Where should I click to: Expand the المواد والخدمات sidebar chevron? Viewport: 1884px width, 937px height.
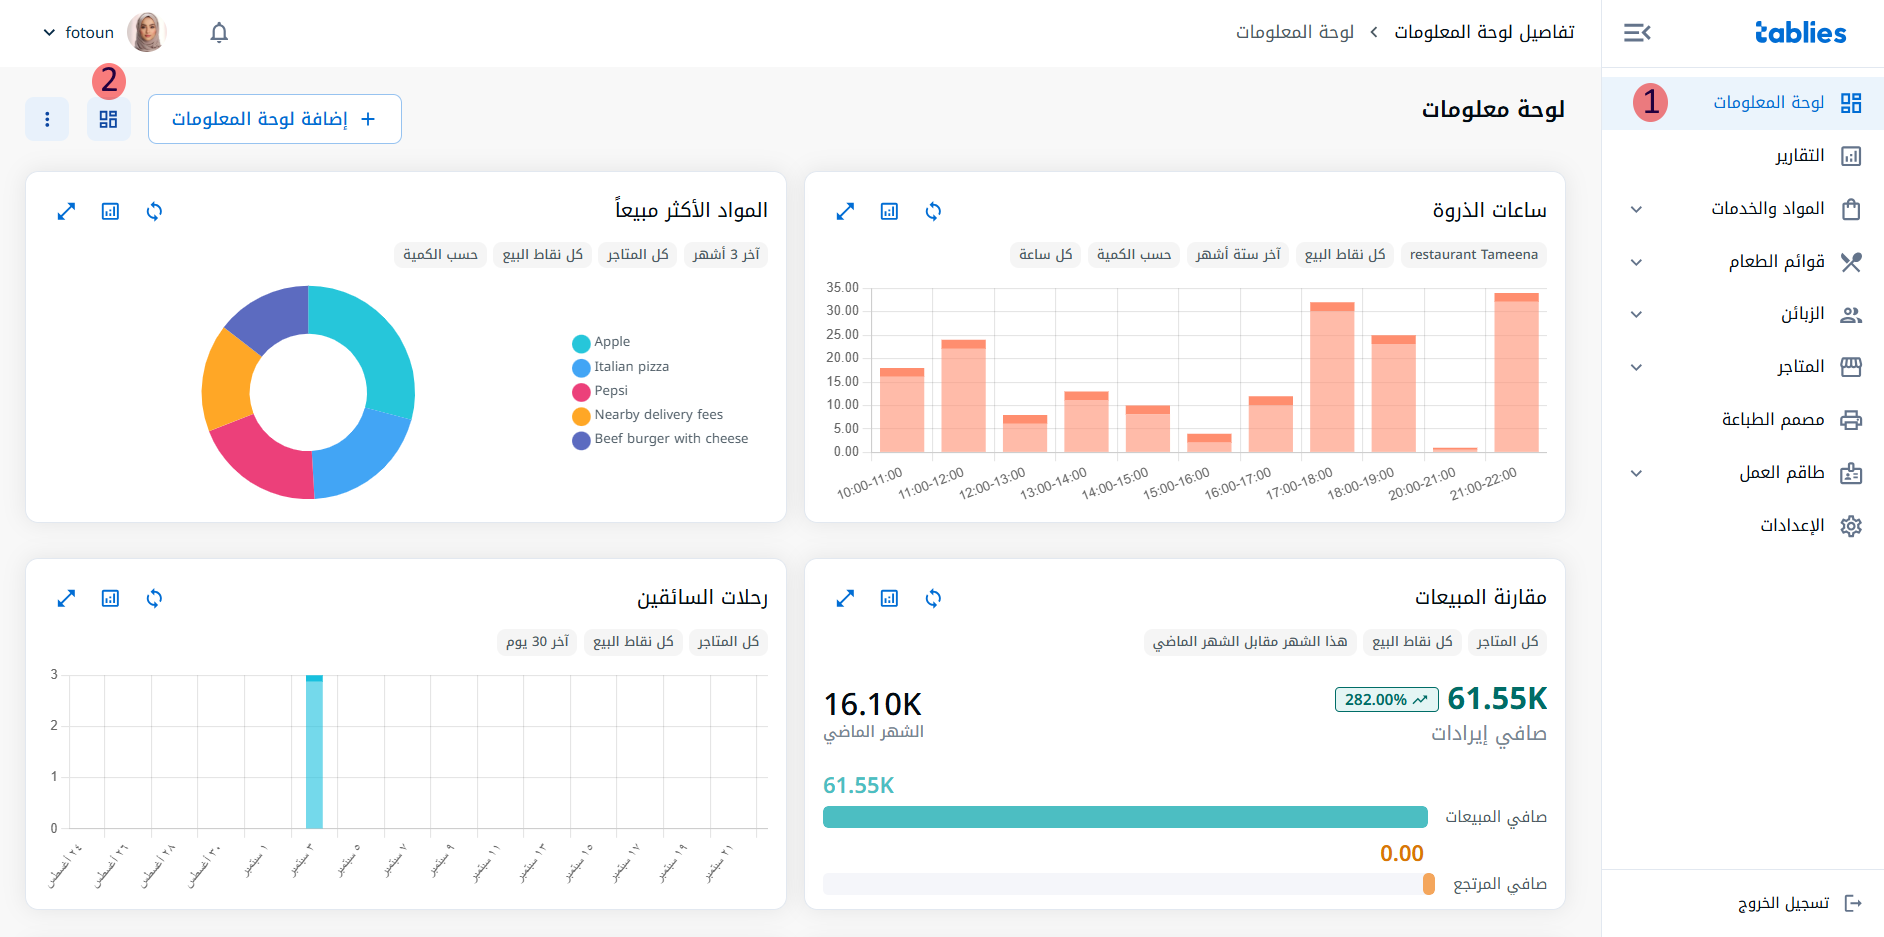click(x=1636, y=209)
